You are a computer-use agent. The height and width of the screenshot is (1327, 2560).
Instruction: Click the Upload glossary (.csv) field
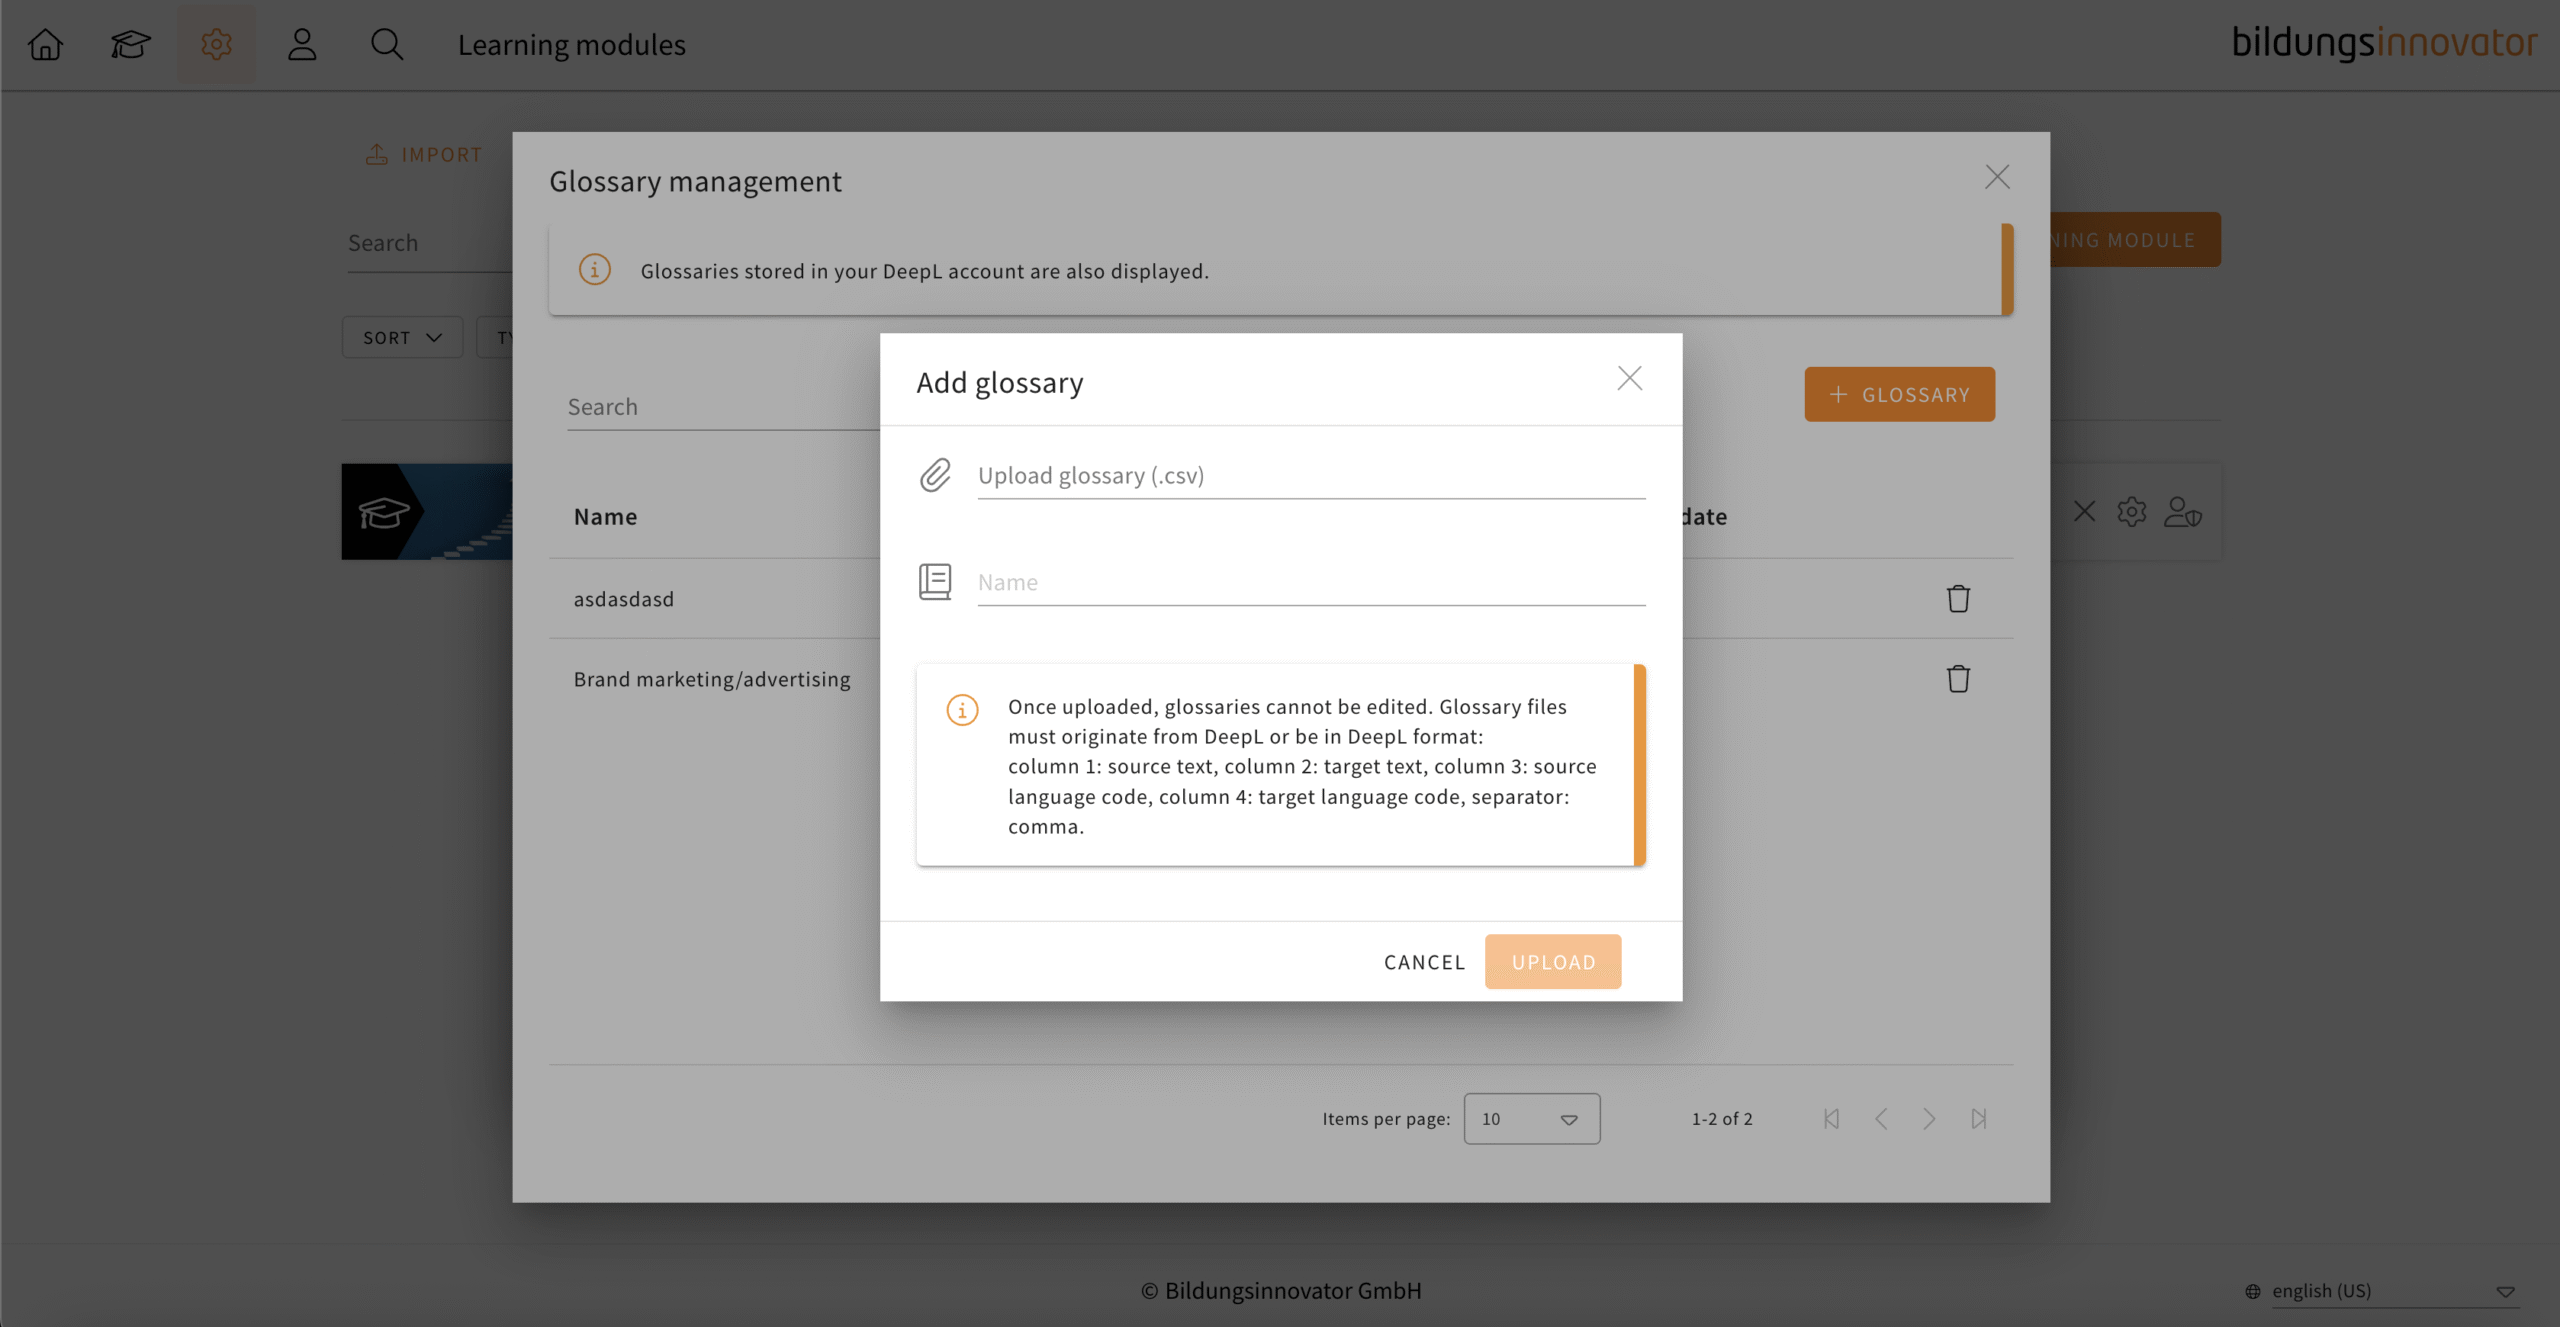point(1310,476)
